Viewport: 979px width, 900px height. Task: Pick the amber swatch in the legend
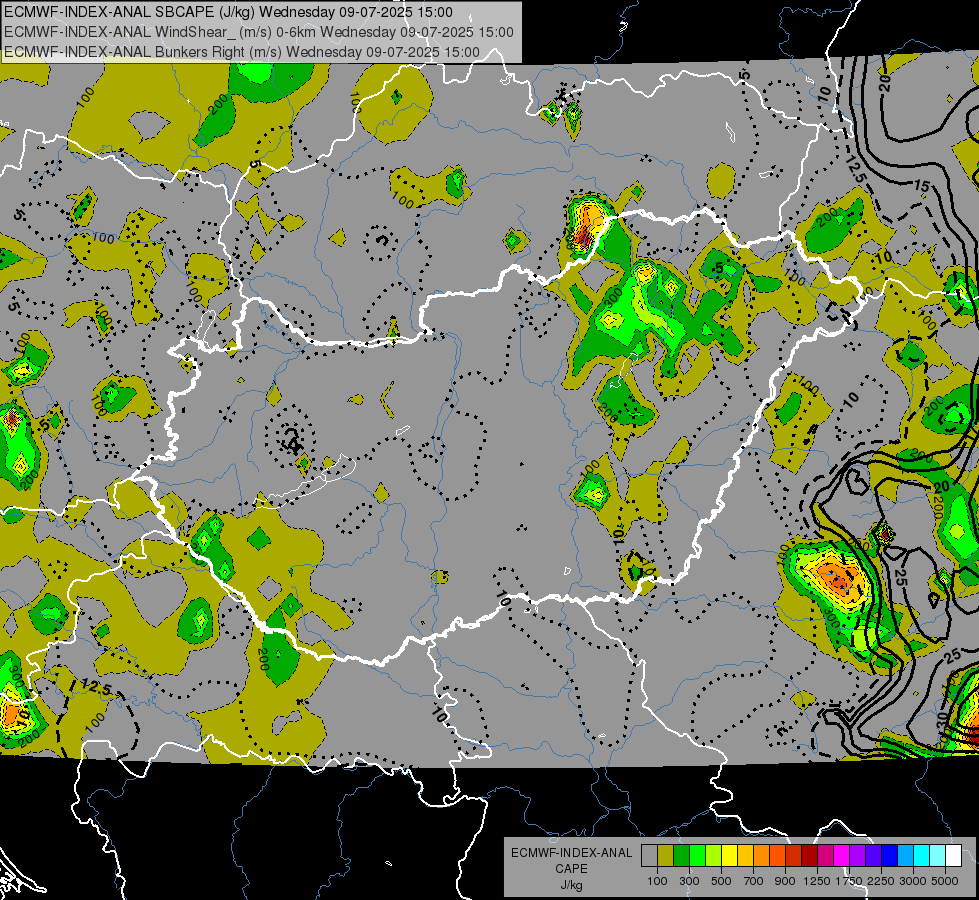tap(745, 856)
